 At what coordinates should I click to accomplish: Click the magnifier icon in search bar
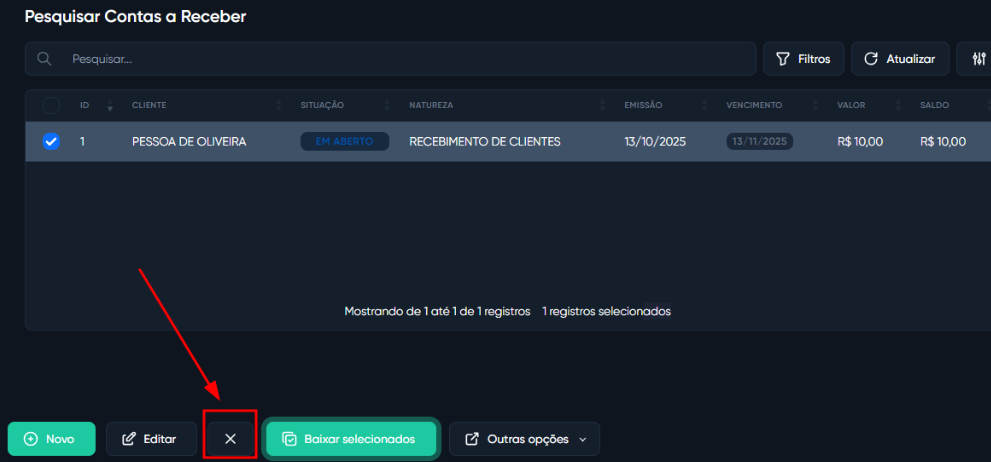(44, 59)
